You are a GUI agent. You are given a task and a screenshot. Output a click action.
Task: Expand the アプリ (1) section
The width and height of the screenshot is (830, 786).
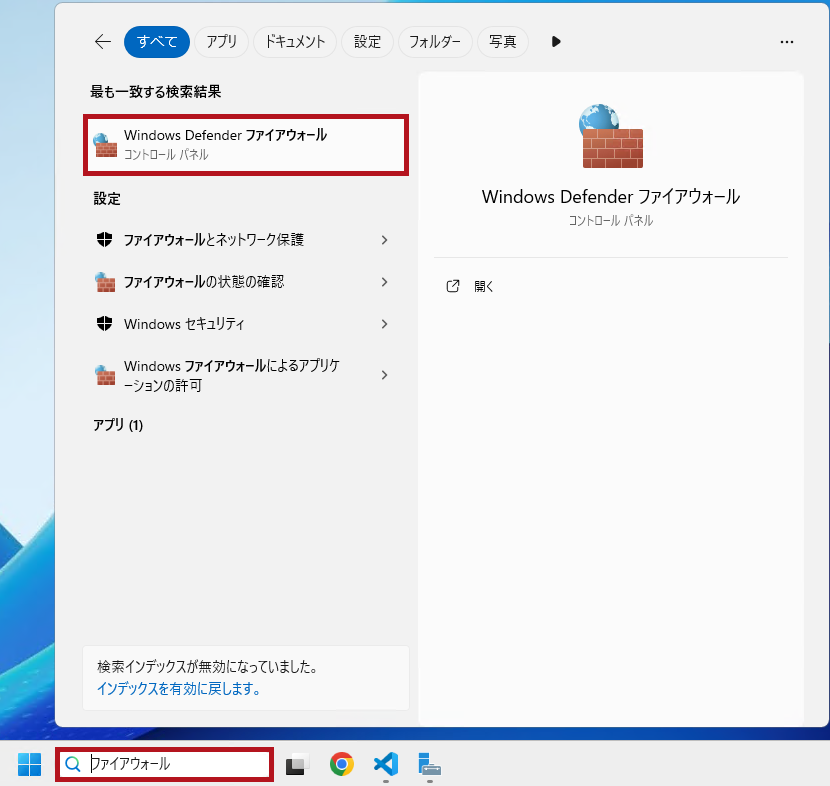[118, 425]
